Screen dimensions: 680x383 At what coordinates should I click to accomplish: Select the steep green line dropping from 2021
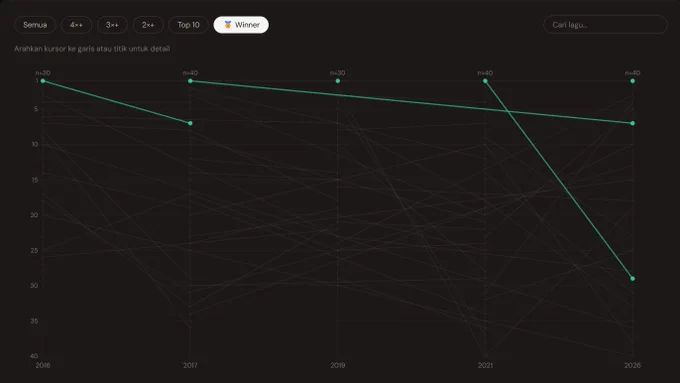559,180
